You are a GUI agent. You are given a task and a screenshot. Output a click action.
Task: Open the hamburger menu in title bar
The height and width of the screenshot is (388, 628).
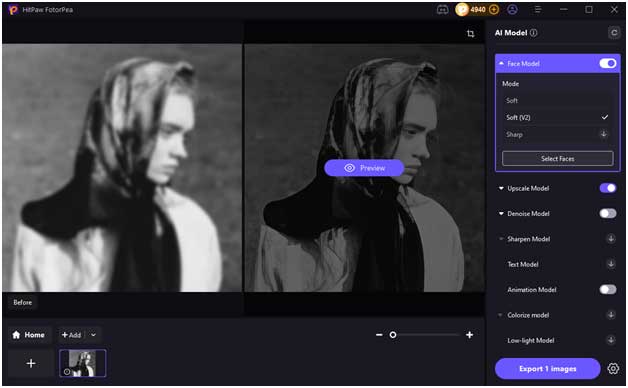(x=538, y=10)
